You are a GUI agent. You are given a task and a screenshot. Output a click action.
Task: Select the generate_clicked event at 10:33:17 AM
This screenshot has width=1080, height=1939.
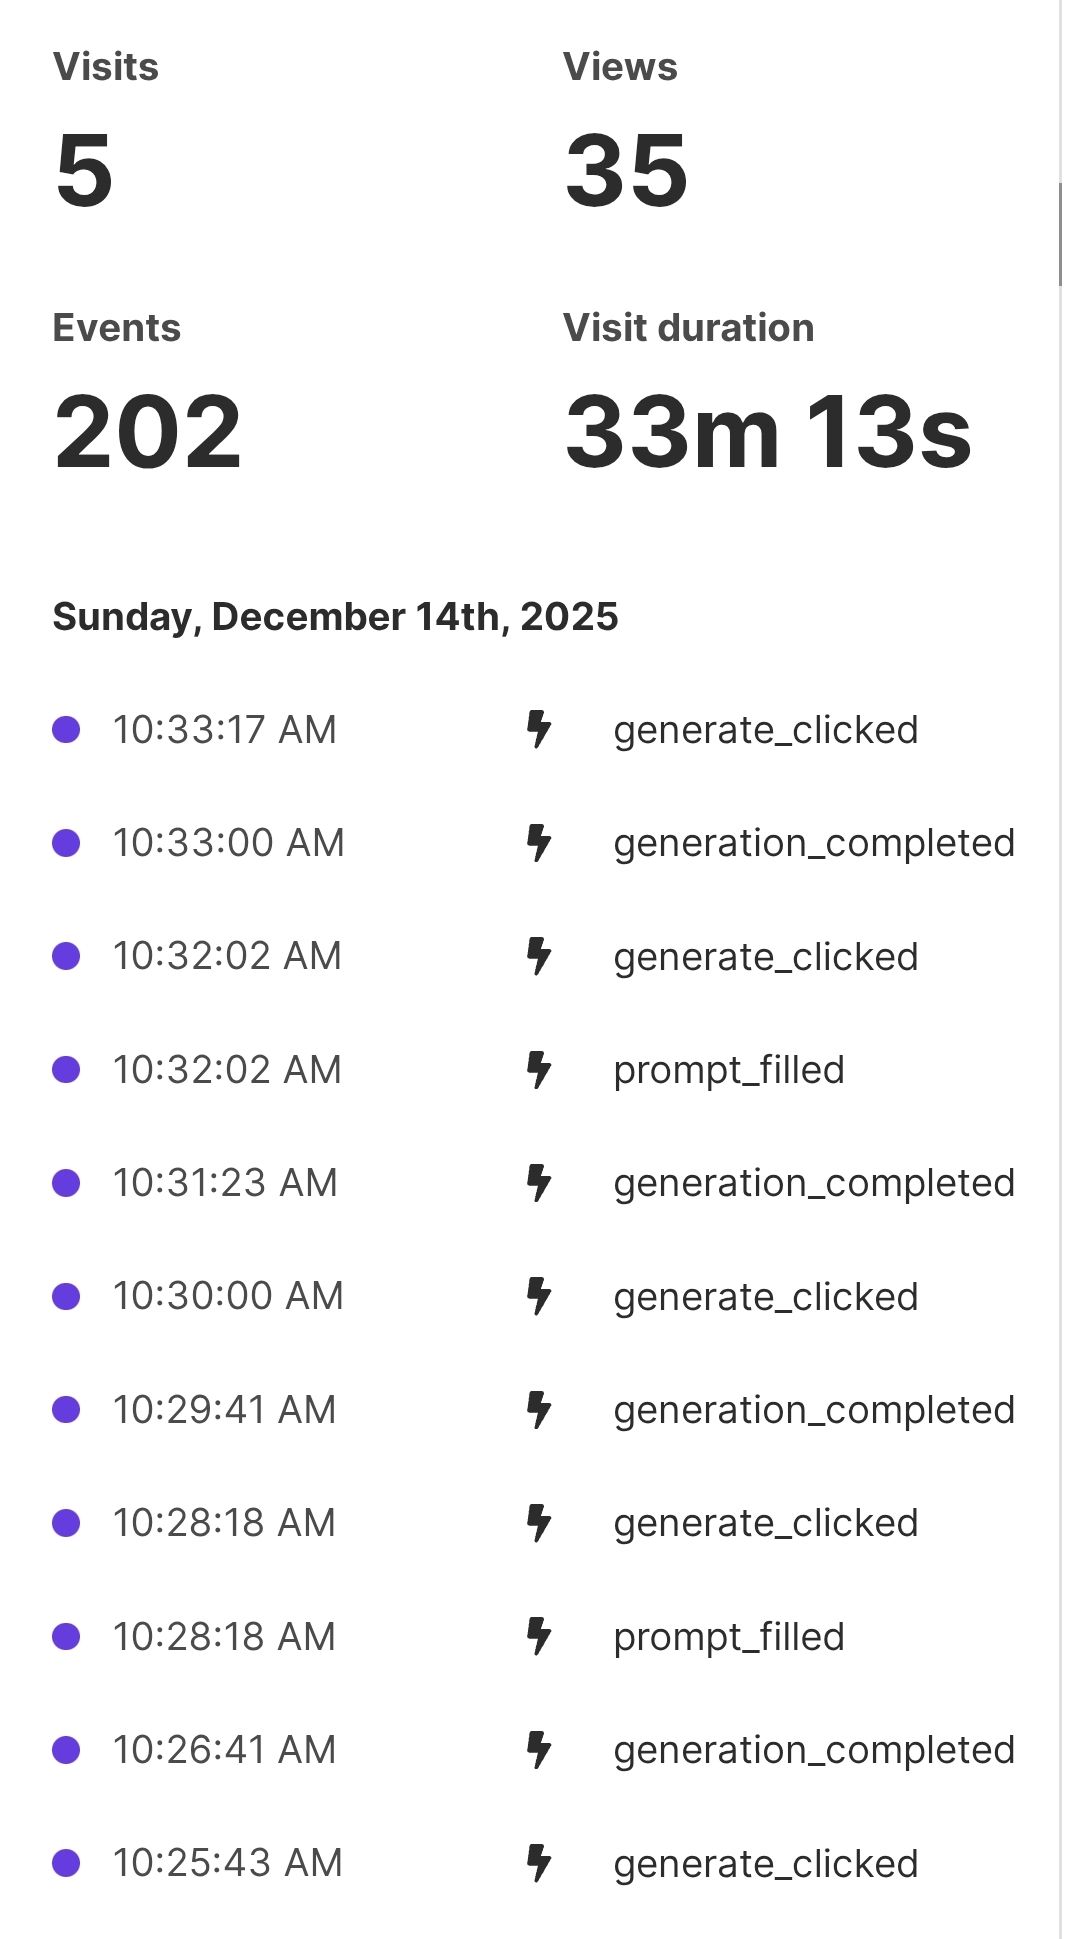[765, 730]
